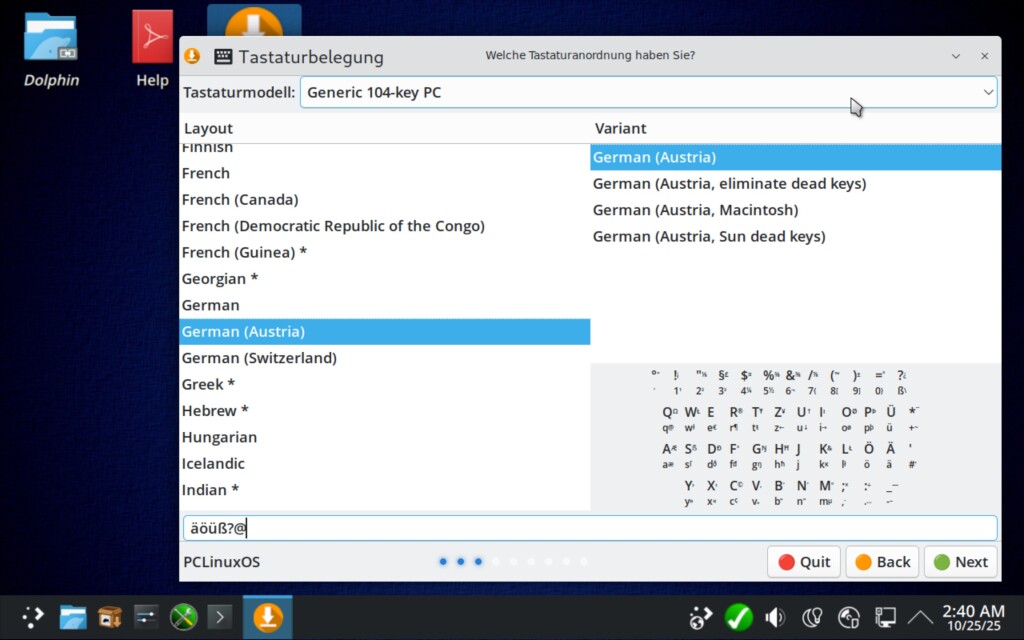Select the German layout
The image size is (1024, 640).
(211, 305)
